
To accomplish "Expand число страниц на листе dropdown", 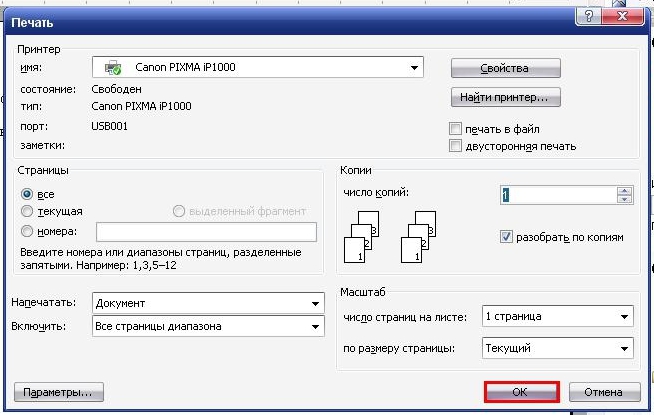I will pyautogui.click(x=624, y=317).
